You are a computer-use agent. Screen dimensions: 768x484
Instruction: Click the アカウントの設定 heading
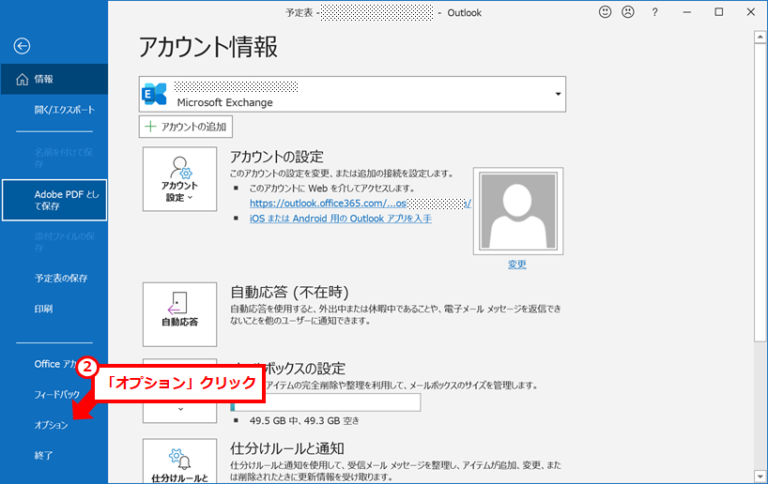click(x=277, y=157)
